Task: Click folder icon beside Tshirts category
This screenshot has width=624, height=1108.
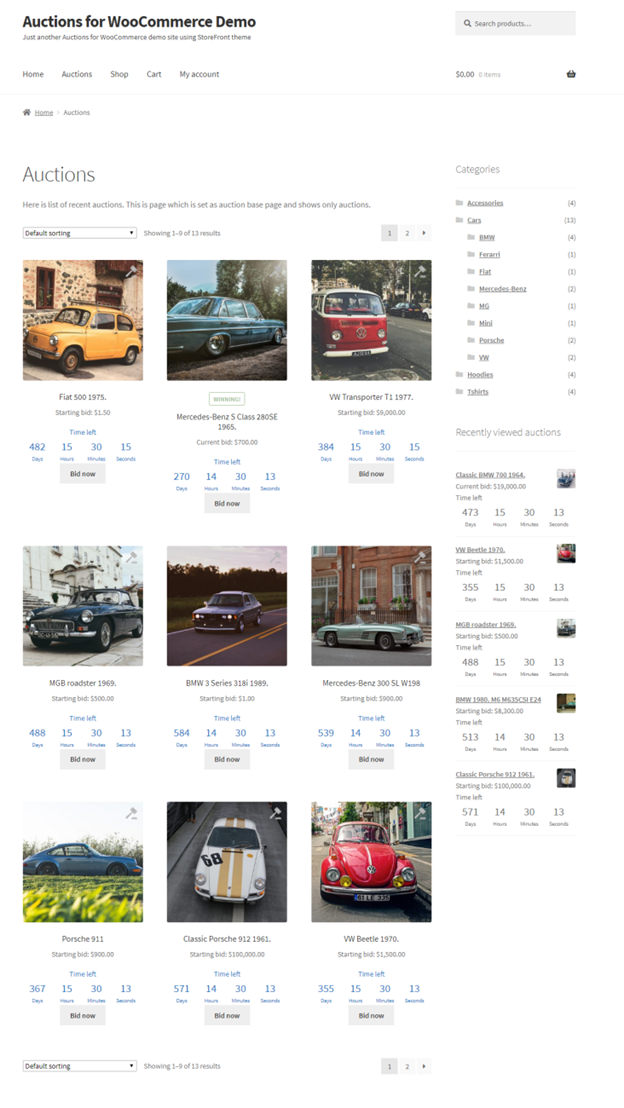Action: click(459, 392)
